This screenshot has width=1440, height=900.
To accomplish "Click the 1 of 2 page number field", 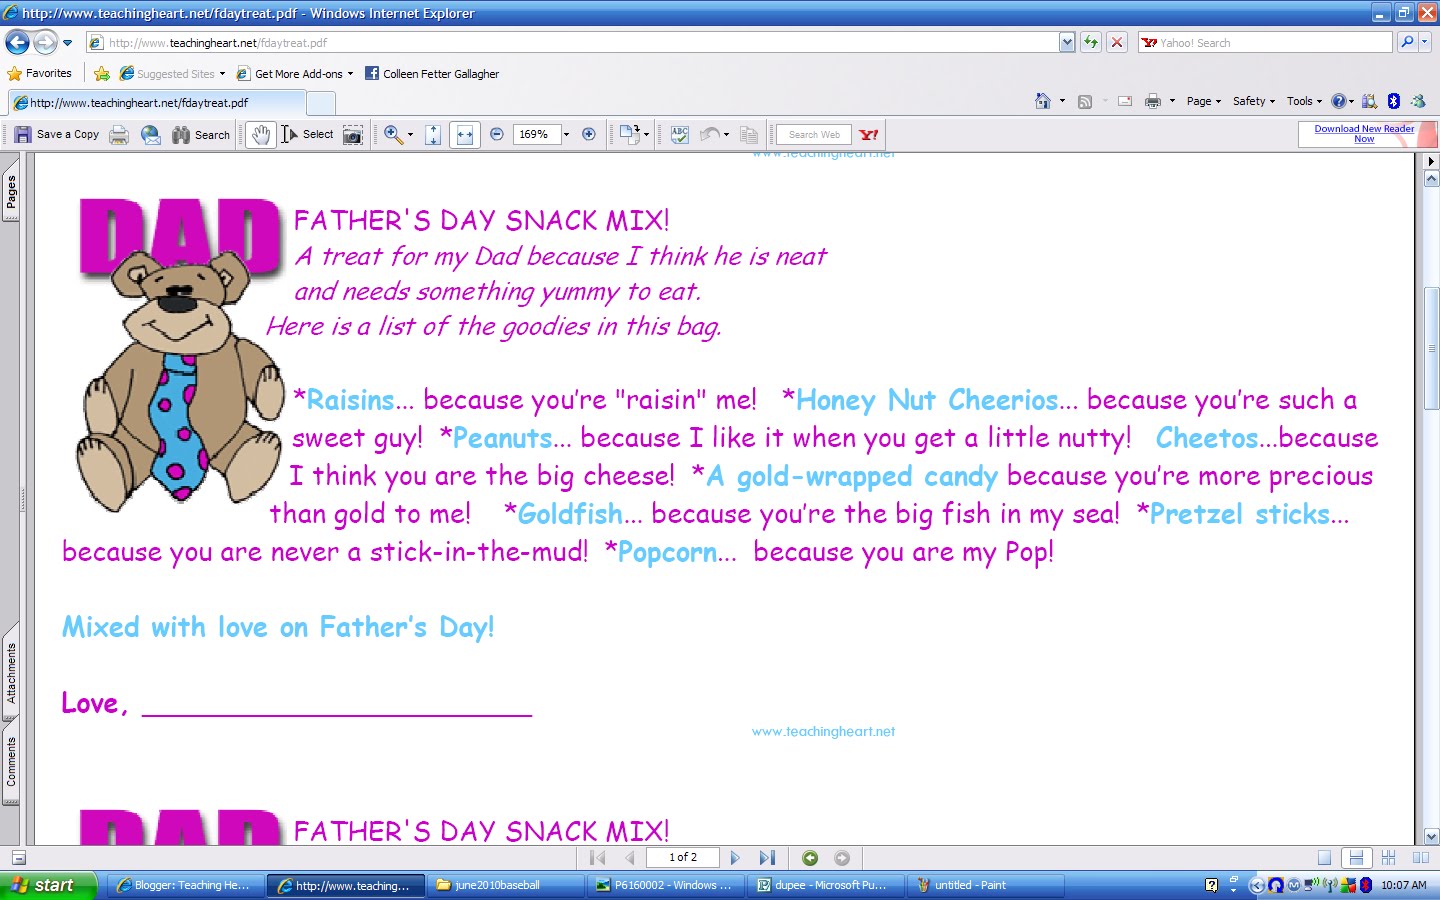I will pos(683,857).
